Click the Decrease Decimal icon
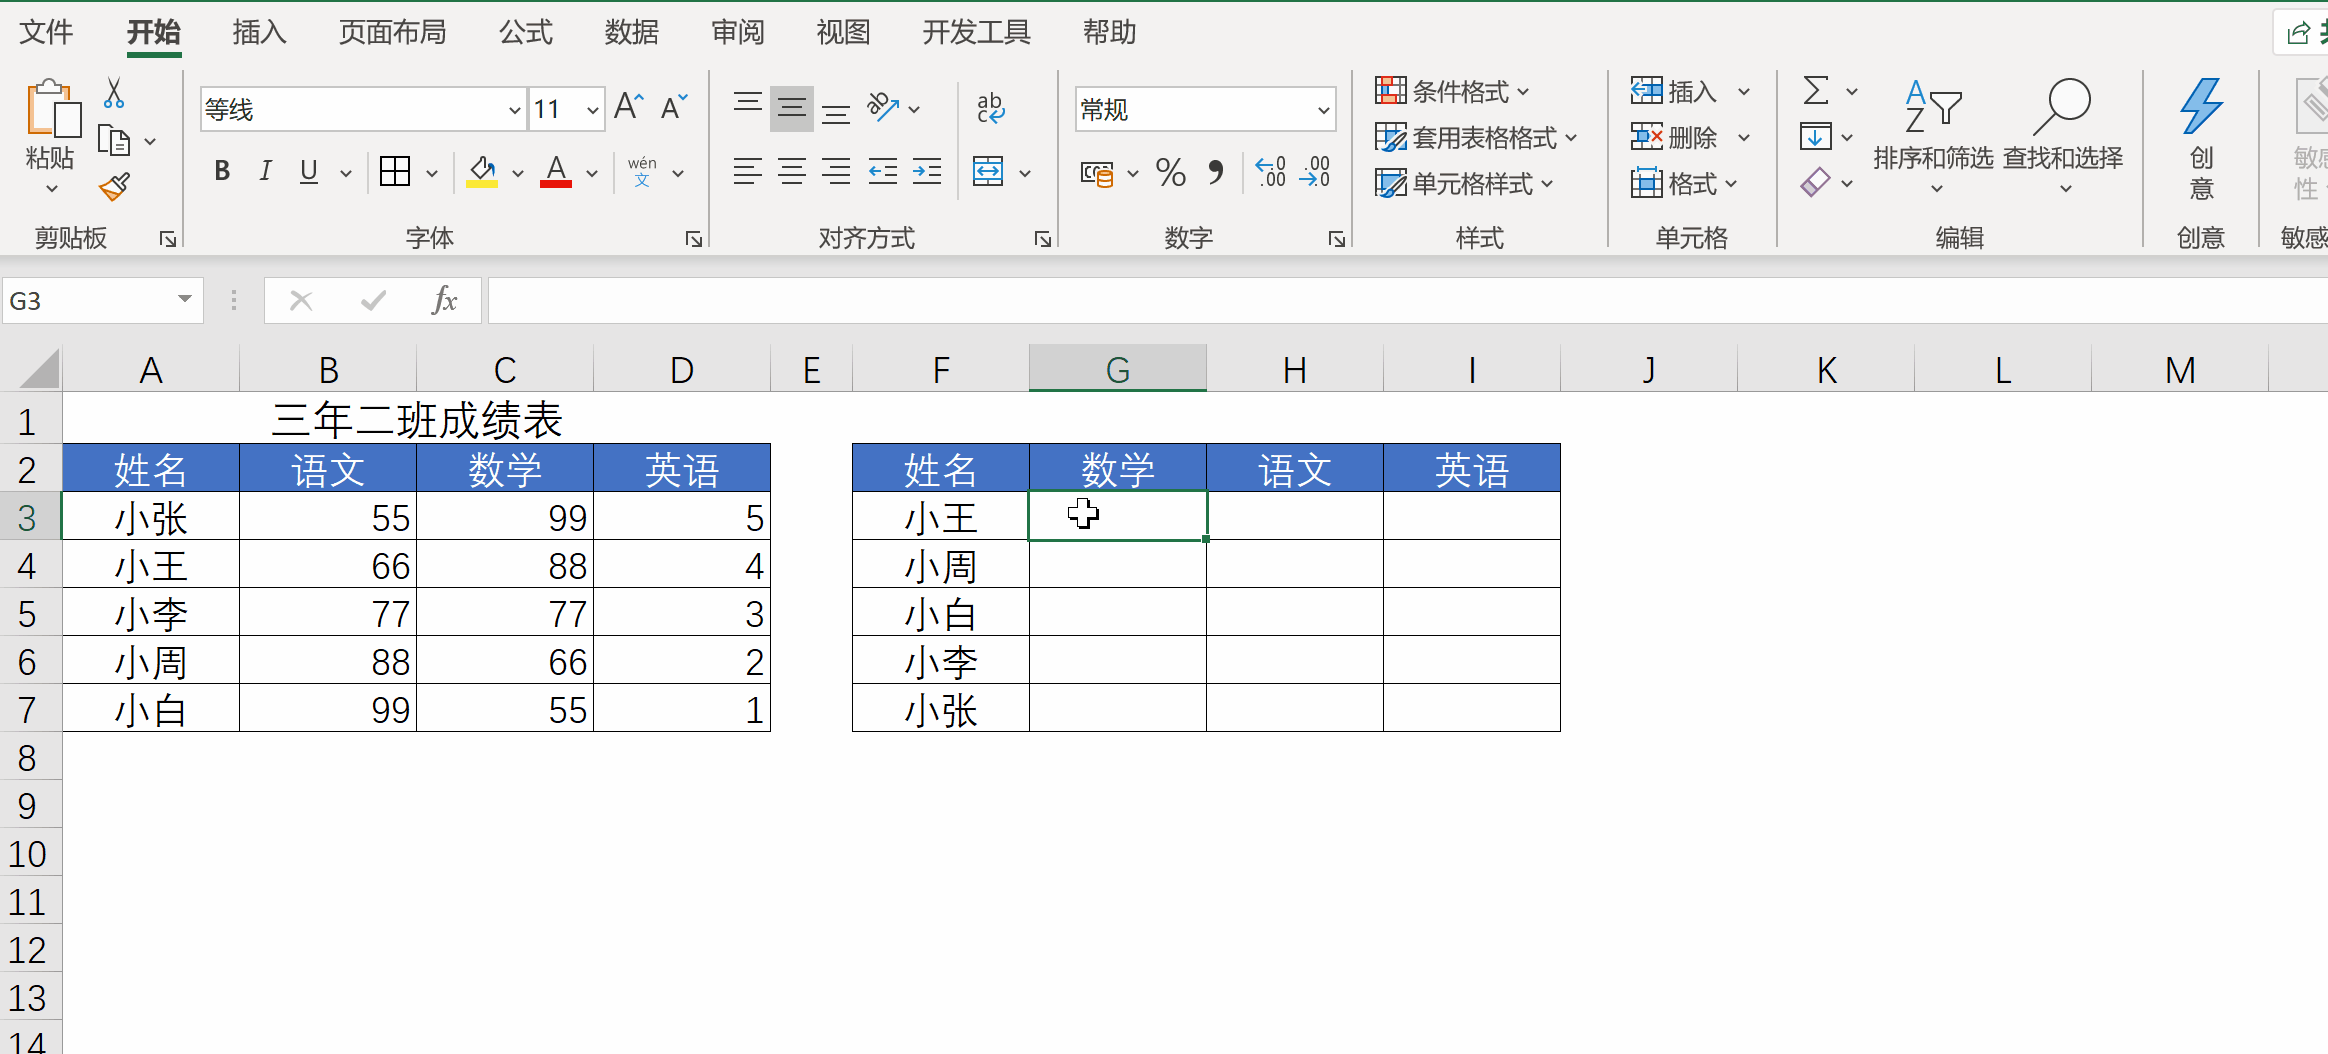This screenshot has width=2328, height=1054. [x=1315, y=172]
